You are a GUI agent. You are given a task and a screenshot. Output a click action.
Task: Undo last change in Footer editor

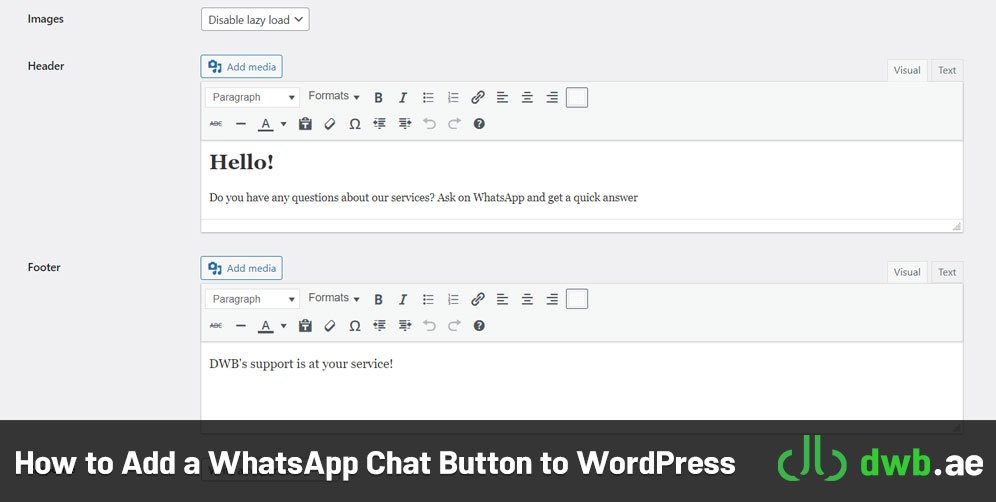(x=429, y=325)
